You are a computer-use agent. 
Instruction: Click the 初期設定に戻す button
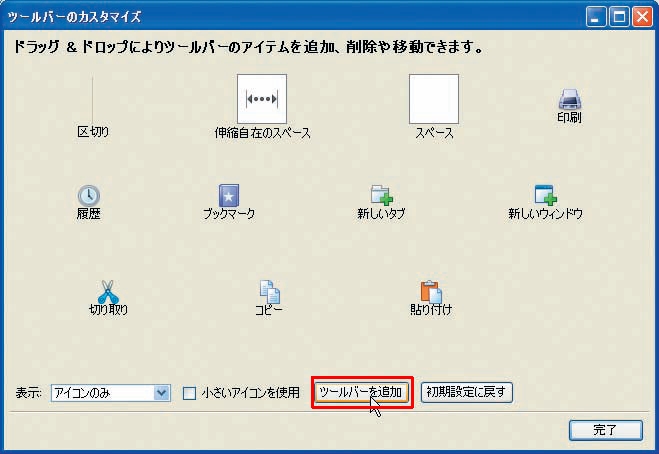pos(467,392)
